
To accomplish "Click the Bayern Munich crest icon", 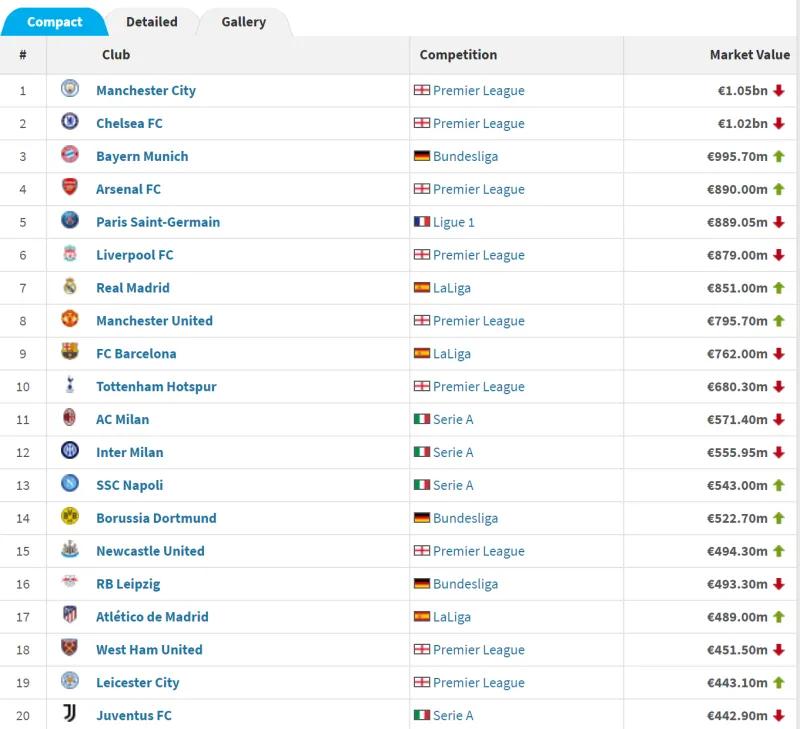I will 70,156.
